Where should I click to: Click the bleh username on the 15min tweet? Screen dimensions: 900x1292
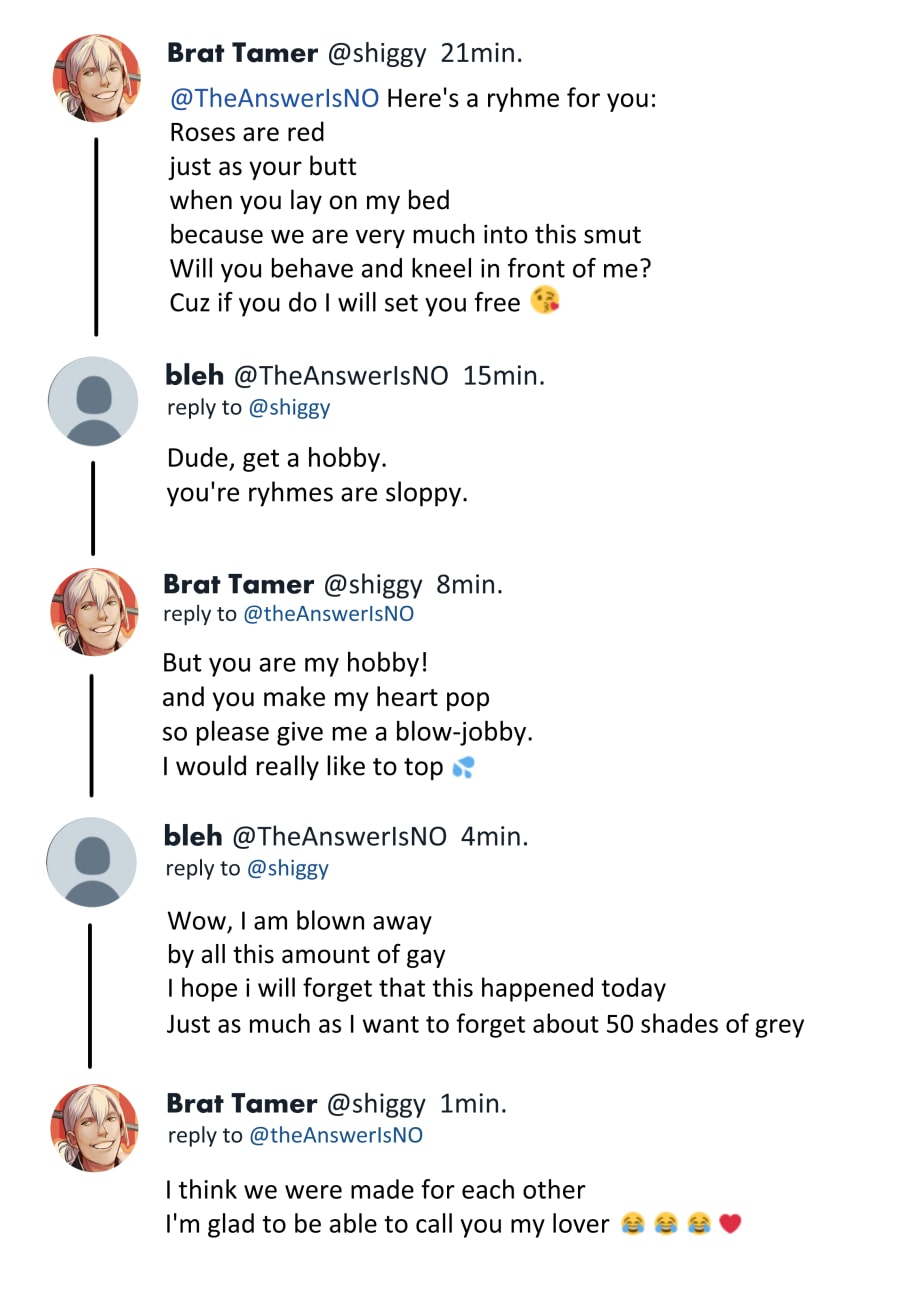coord(195,375)
